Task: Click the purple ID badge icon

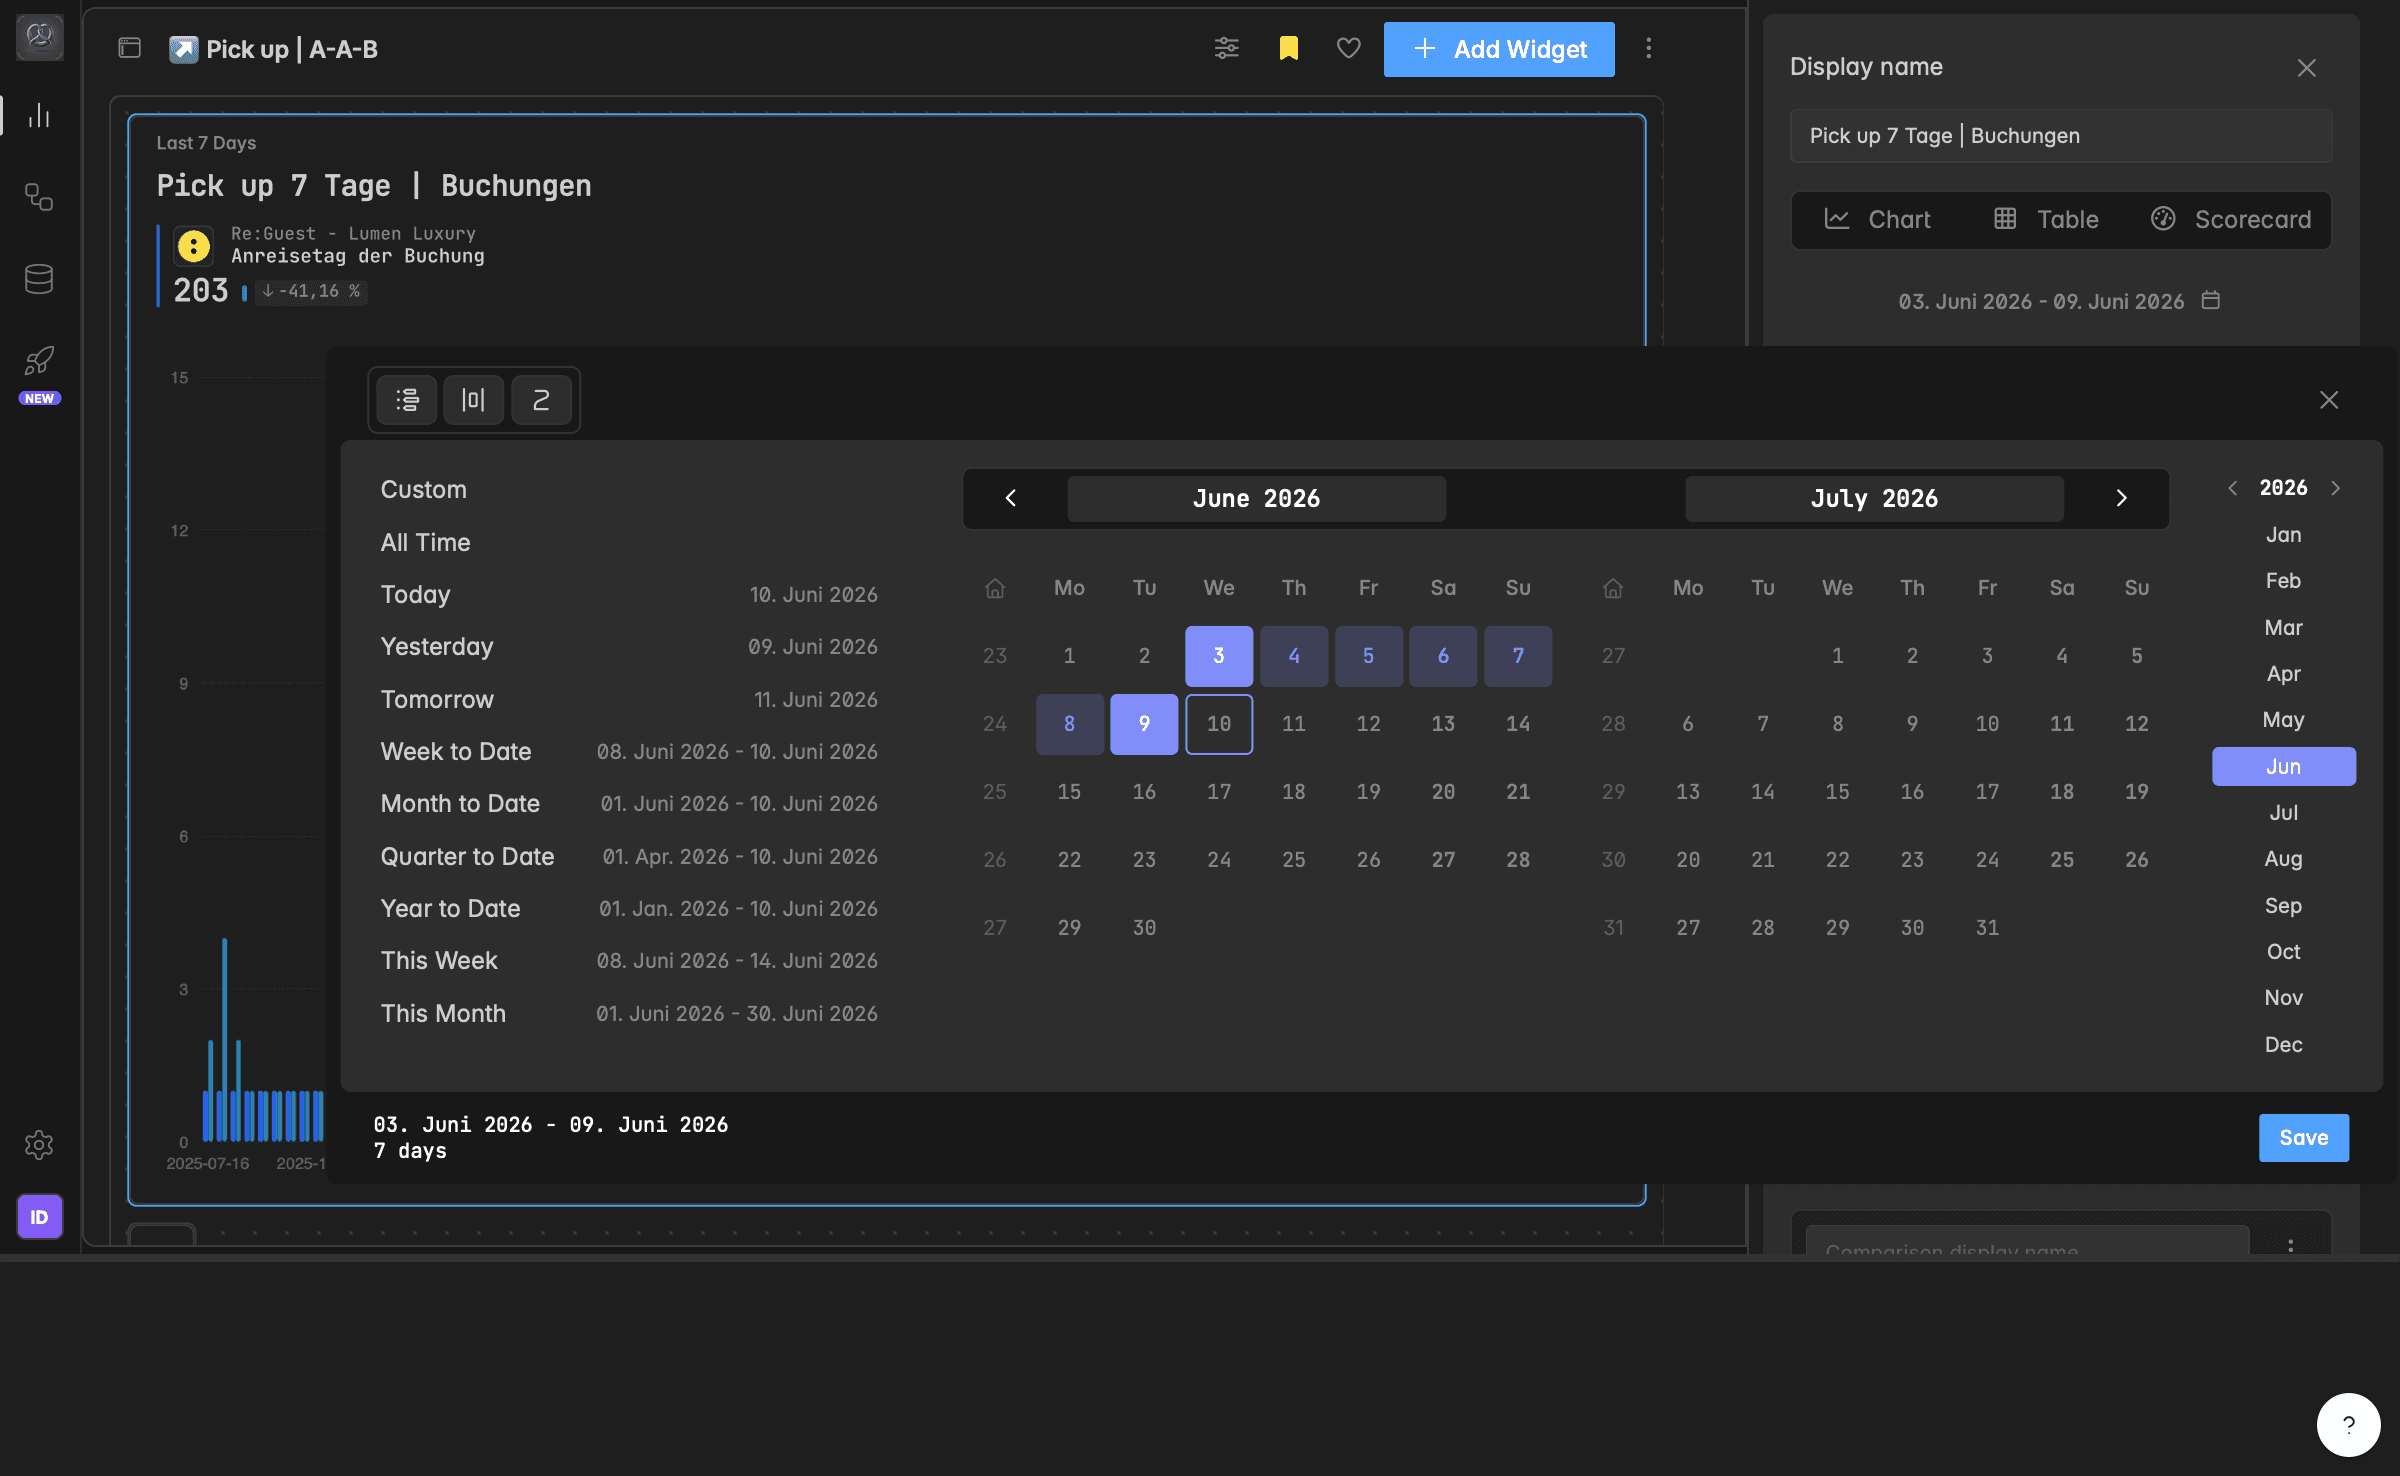Action: pyautogui.click(x=39, y=1217)
